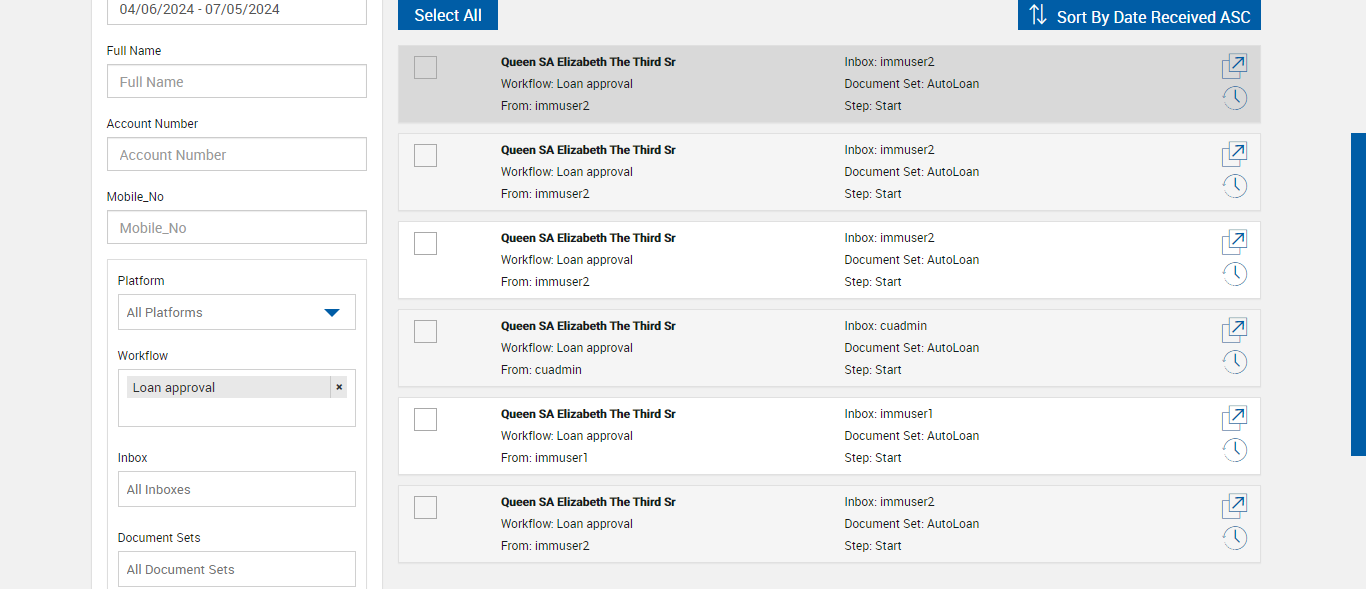This screenshot has width=1366, height=589.
Task: Click the Mobile_No text field
Action: pyautogui.click(x=237, y=228)
